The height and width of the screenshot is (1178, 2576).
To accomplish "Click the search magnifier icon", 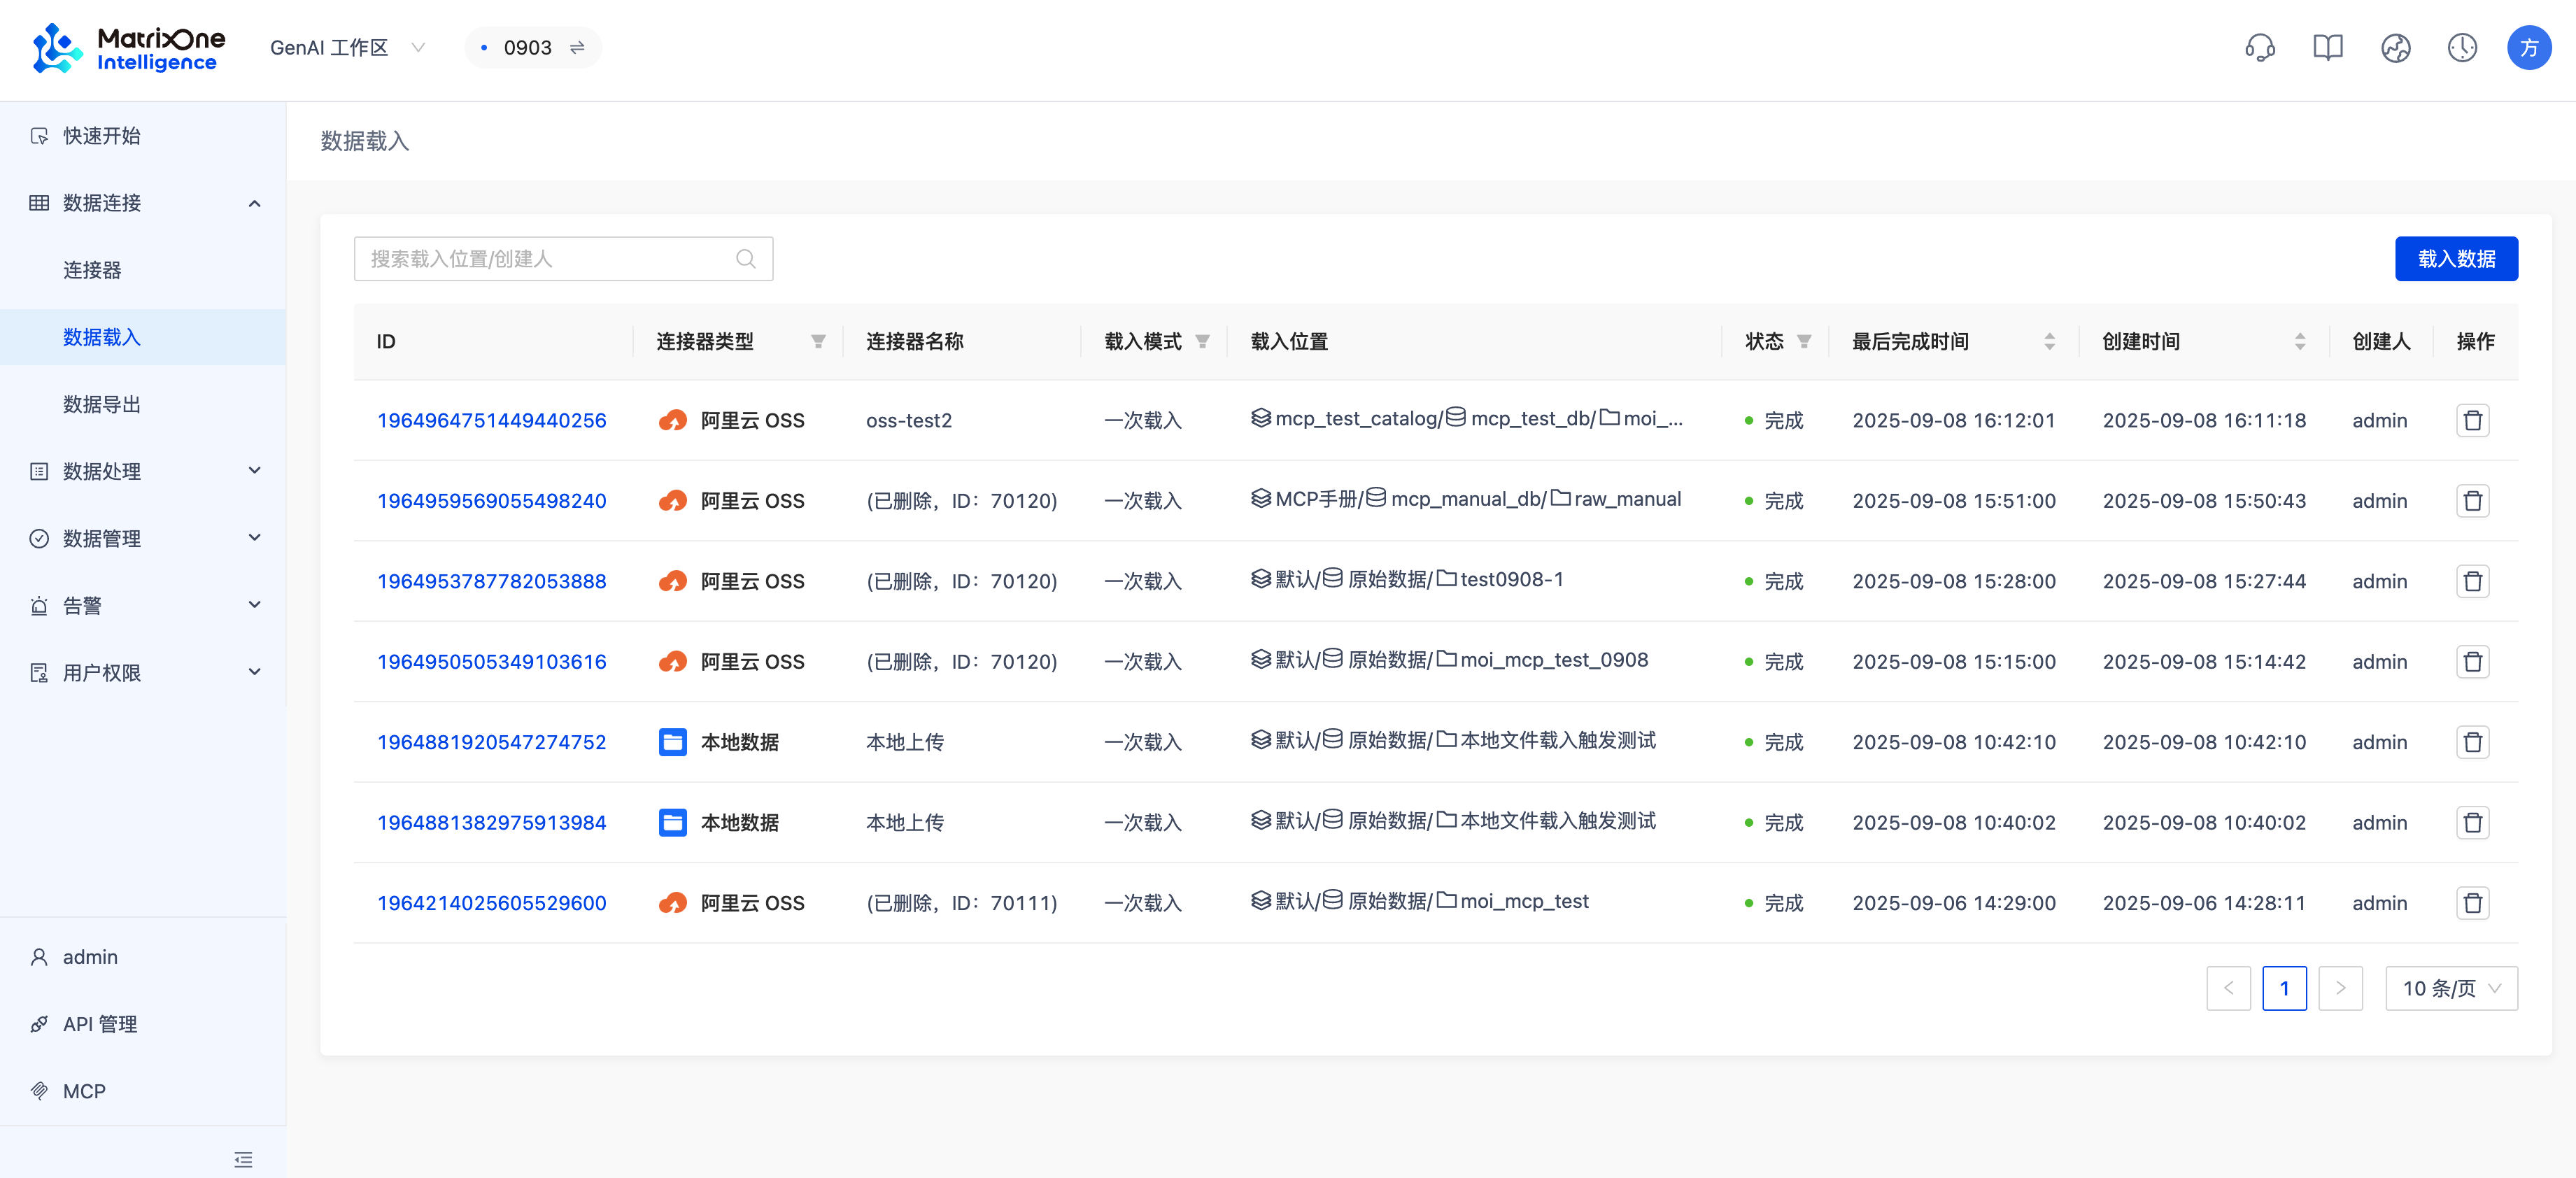I will click(745, 259).
